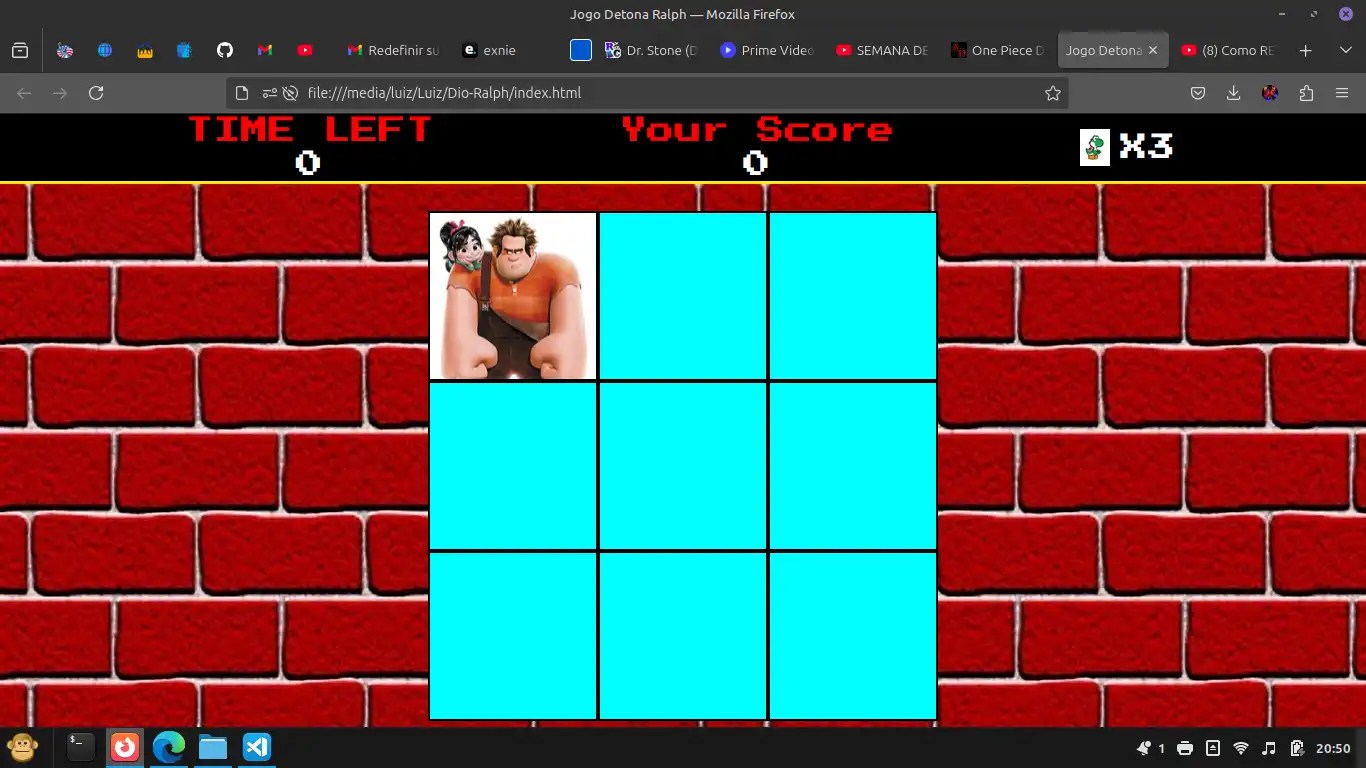List all tabs dropdown arrow
1366x768 pixels.
(1345, 50)
